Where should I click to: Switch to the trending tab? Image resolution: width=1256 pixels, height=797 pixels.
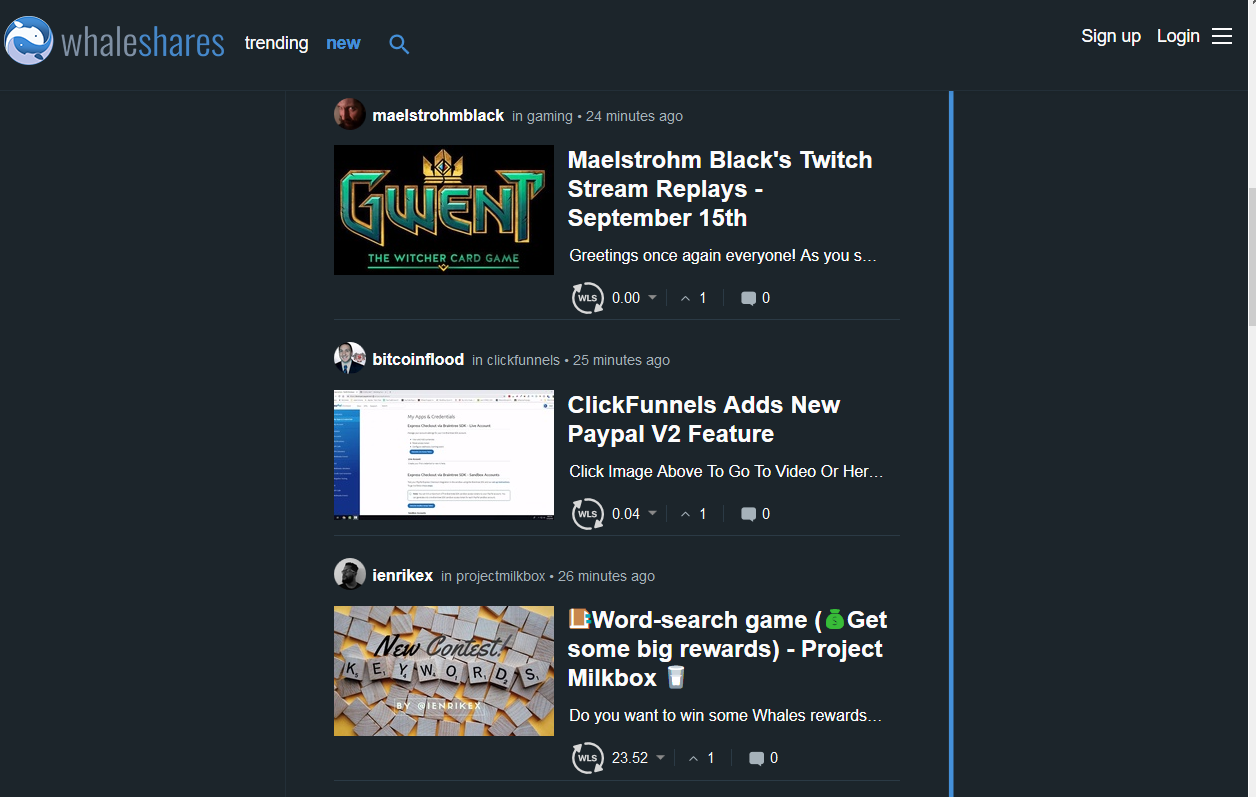point(277,43)
